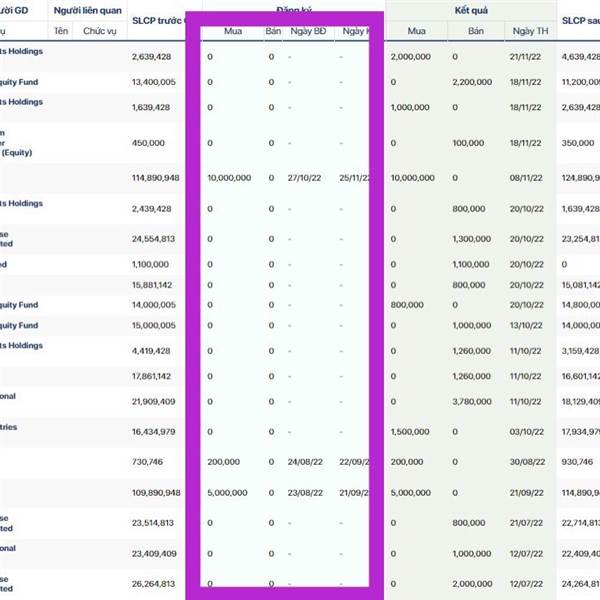The height and width of the screenshot is (600, 600).
Task: Click result sell '1,100,000' in 20/10/22 row
Action: (471, 264)
